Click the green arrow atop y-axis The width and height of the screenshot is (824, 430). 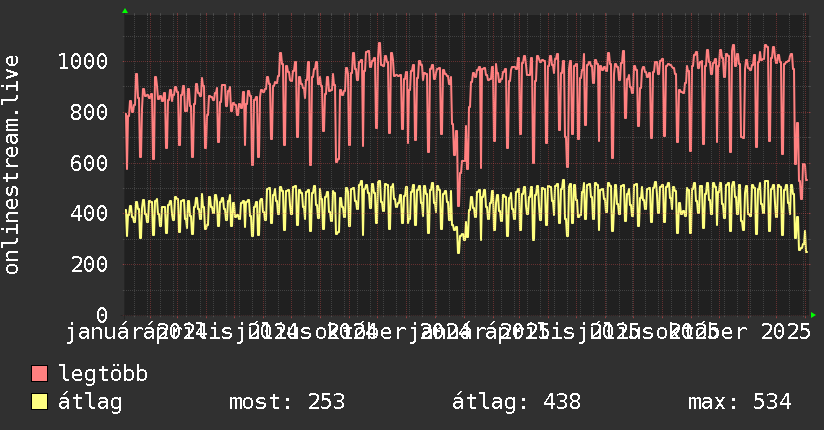click(x=125, y=11)
